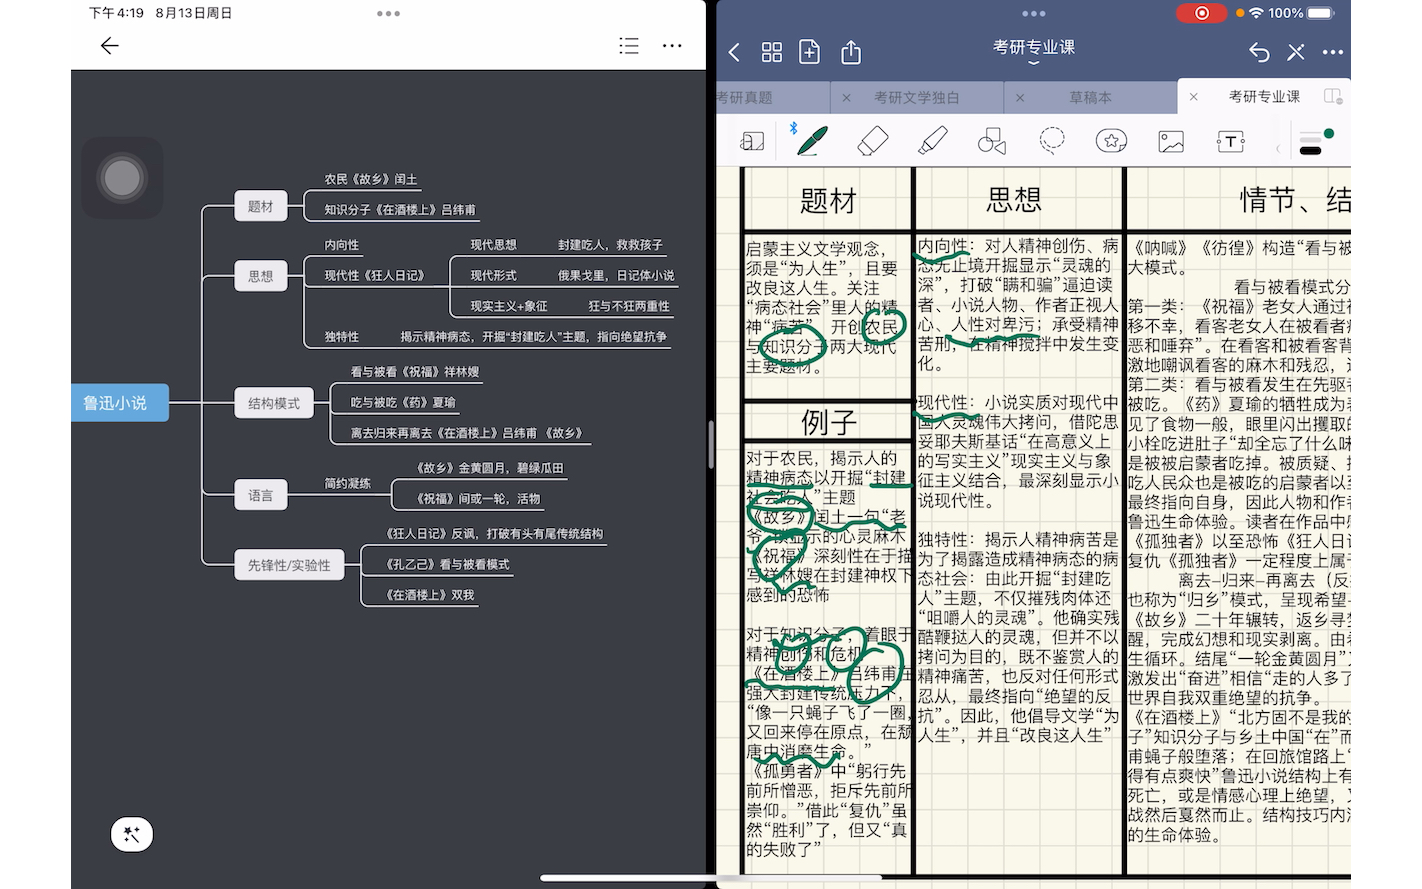Select the Shapes tool
The height and width of the screenshot is (889, 1422).
coord(992,141)
